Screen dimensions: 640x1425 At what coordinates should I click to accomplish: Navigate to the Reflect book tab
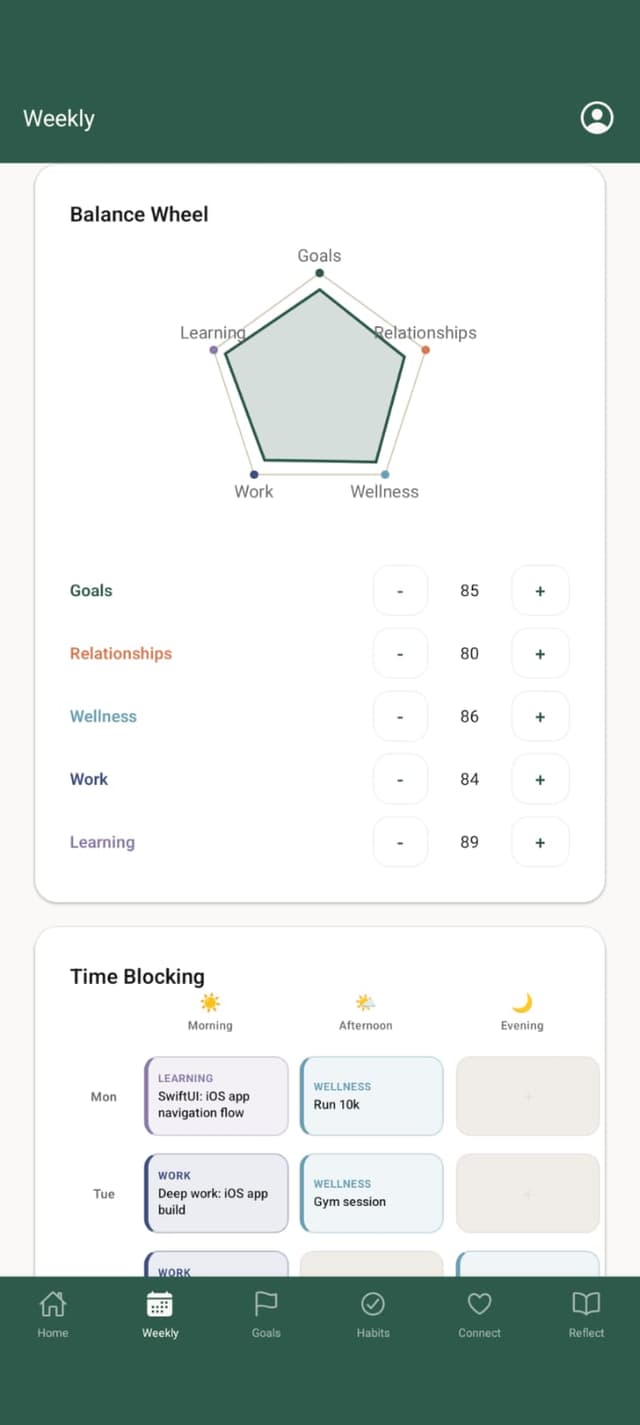pyautogui.click(x=586, y=1313)
